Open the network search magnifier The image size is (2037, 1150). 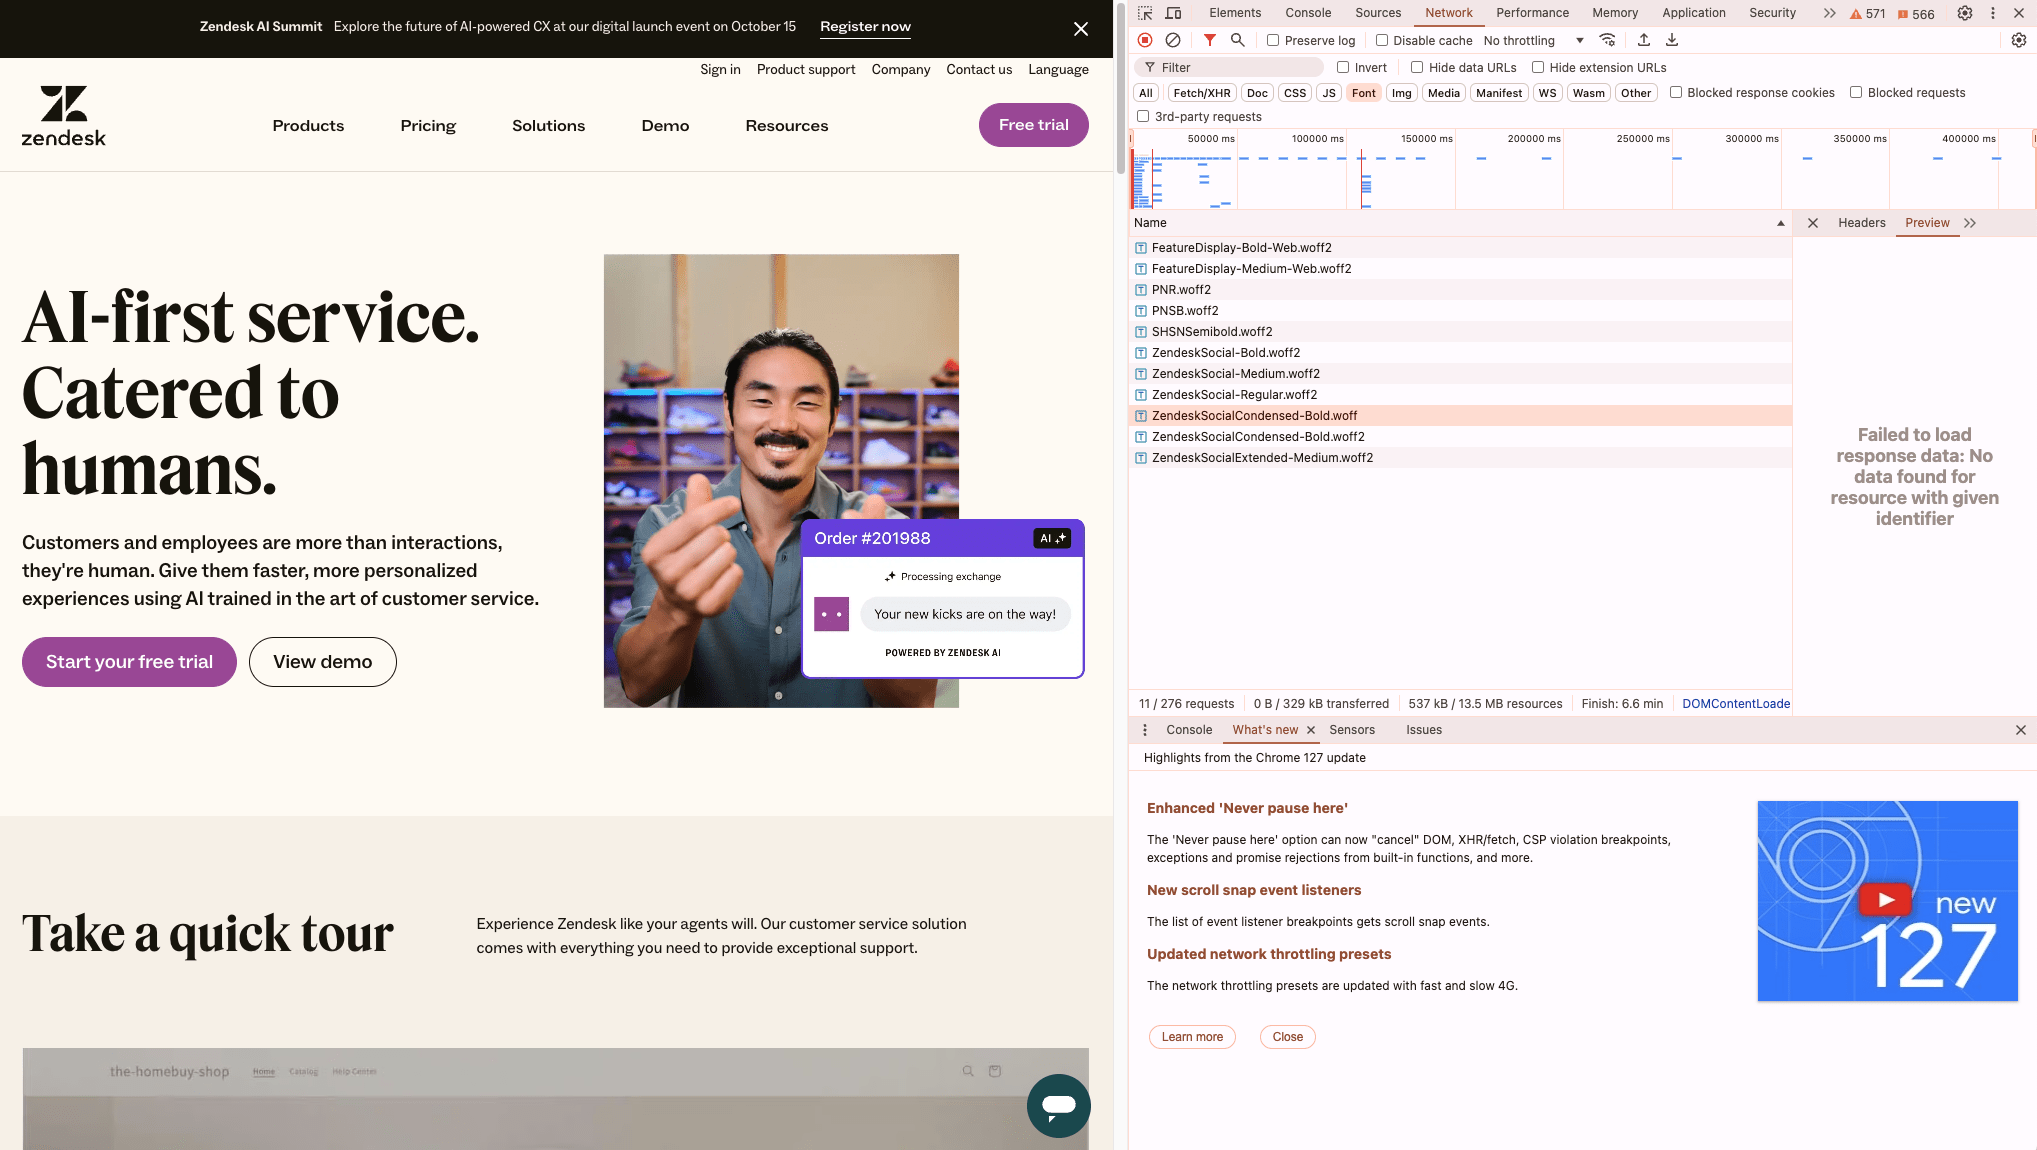1237,40
